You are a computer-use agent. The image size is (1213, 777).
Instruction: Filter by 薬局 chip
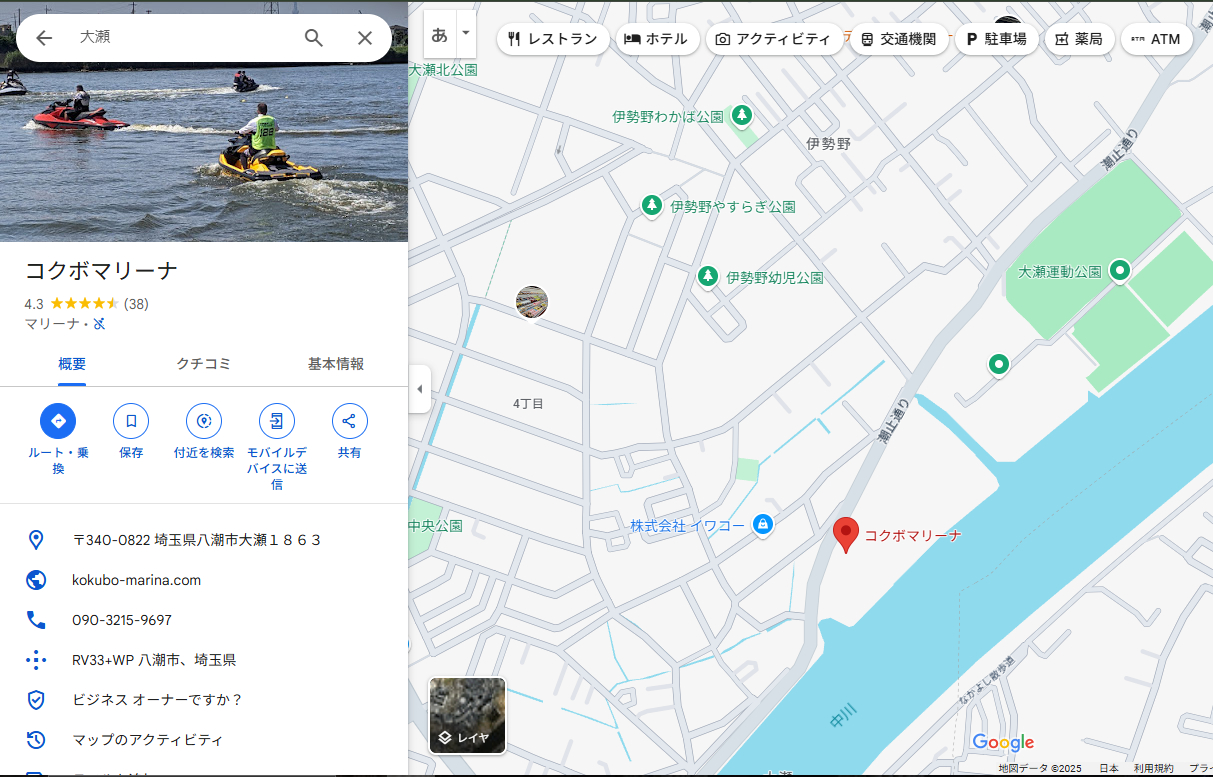coord(1079,39)
